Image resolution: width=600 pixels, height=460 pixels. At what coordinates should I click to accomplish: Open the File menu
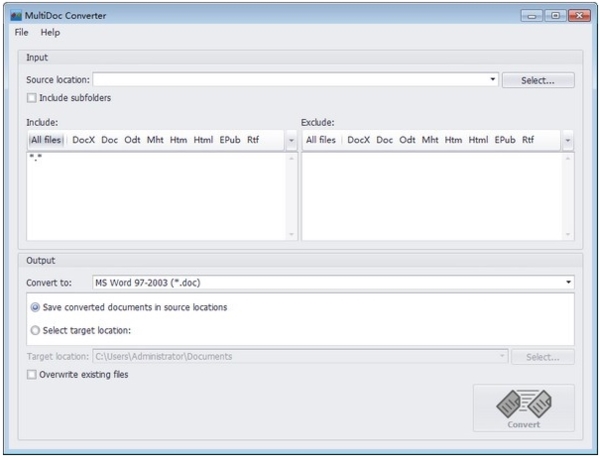[x=21, y=33]
